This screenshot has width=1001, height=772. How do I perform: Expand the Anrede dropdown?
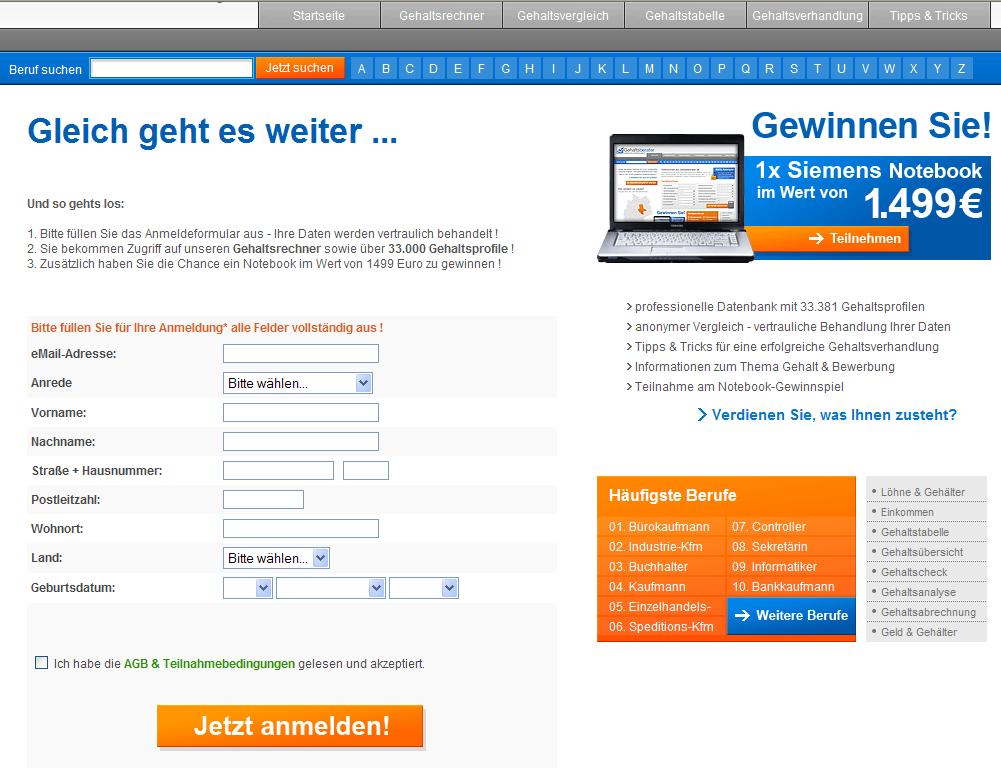298,383
